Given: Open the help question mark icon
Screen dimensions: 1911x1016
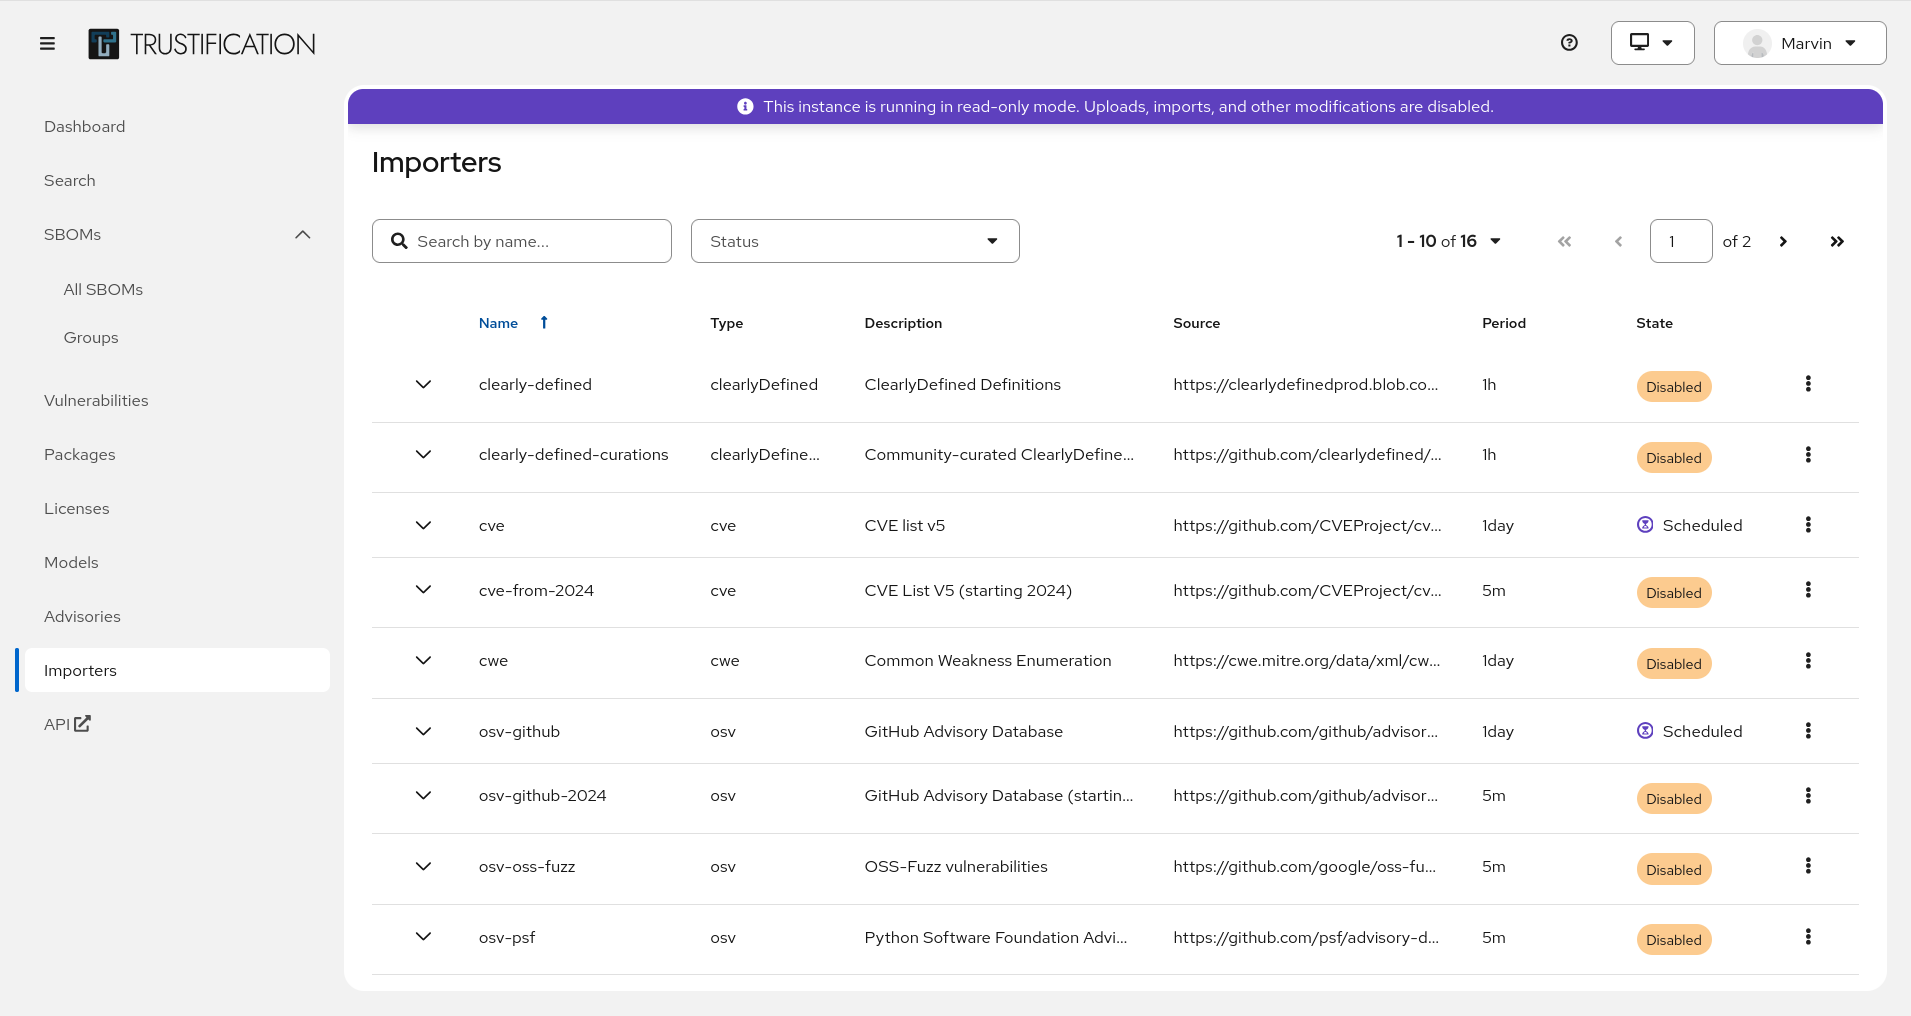Looking at the screenshot, I should pyautogui.click(x=1569, y=43).
